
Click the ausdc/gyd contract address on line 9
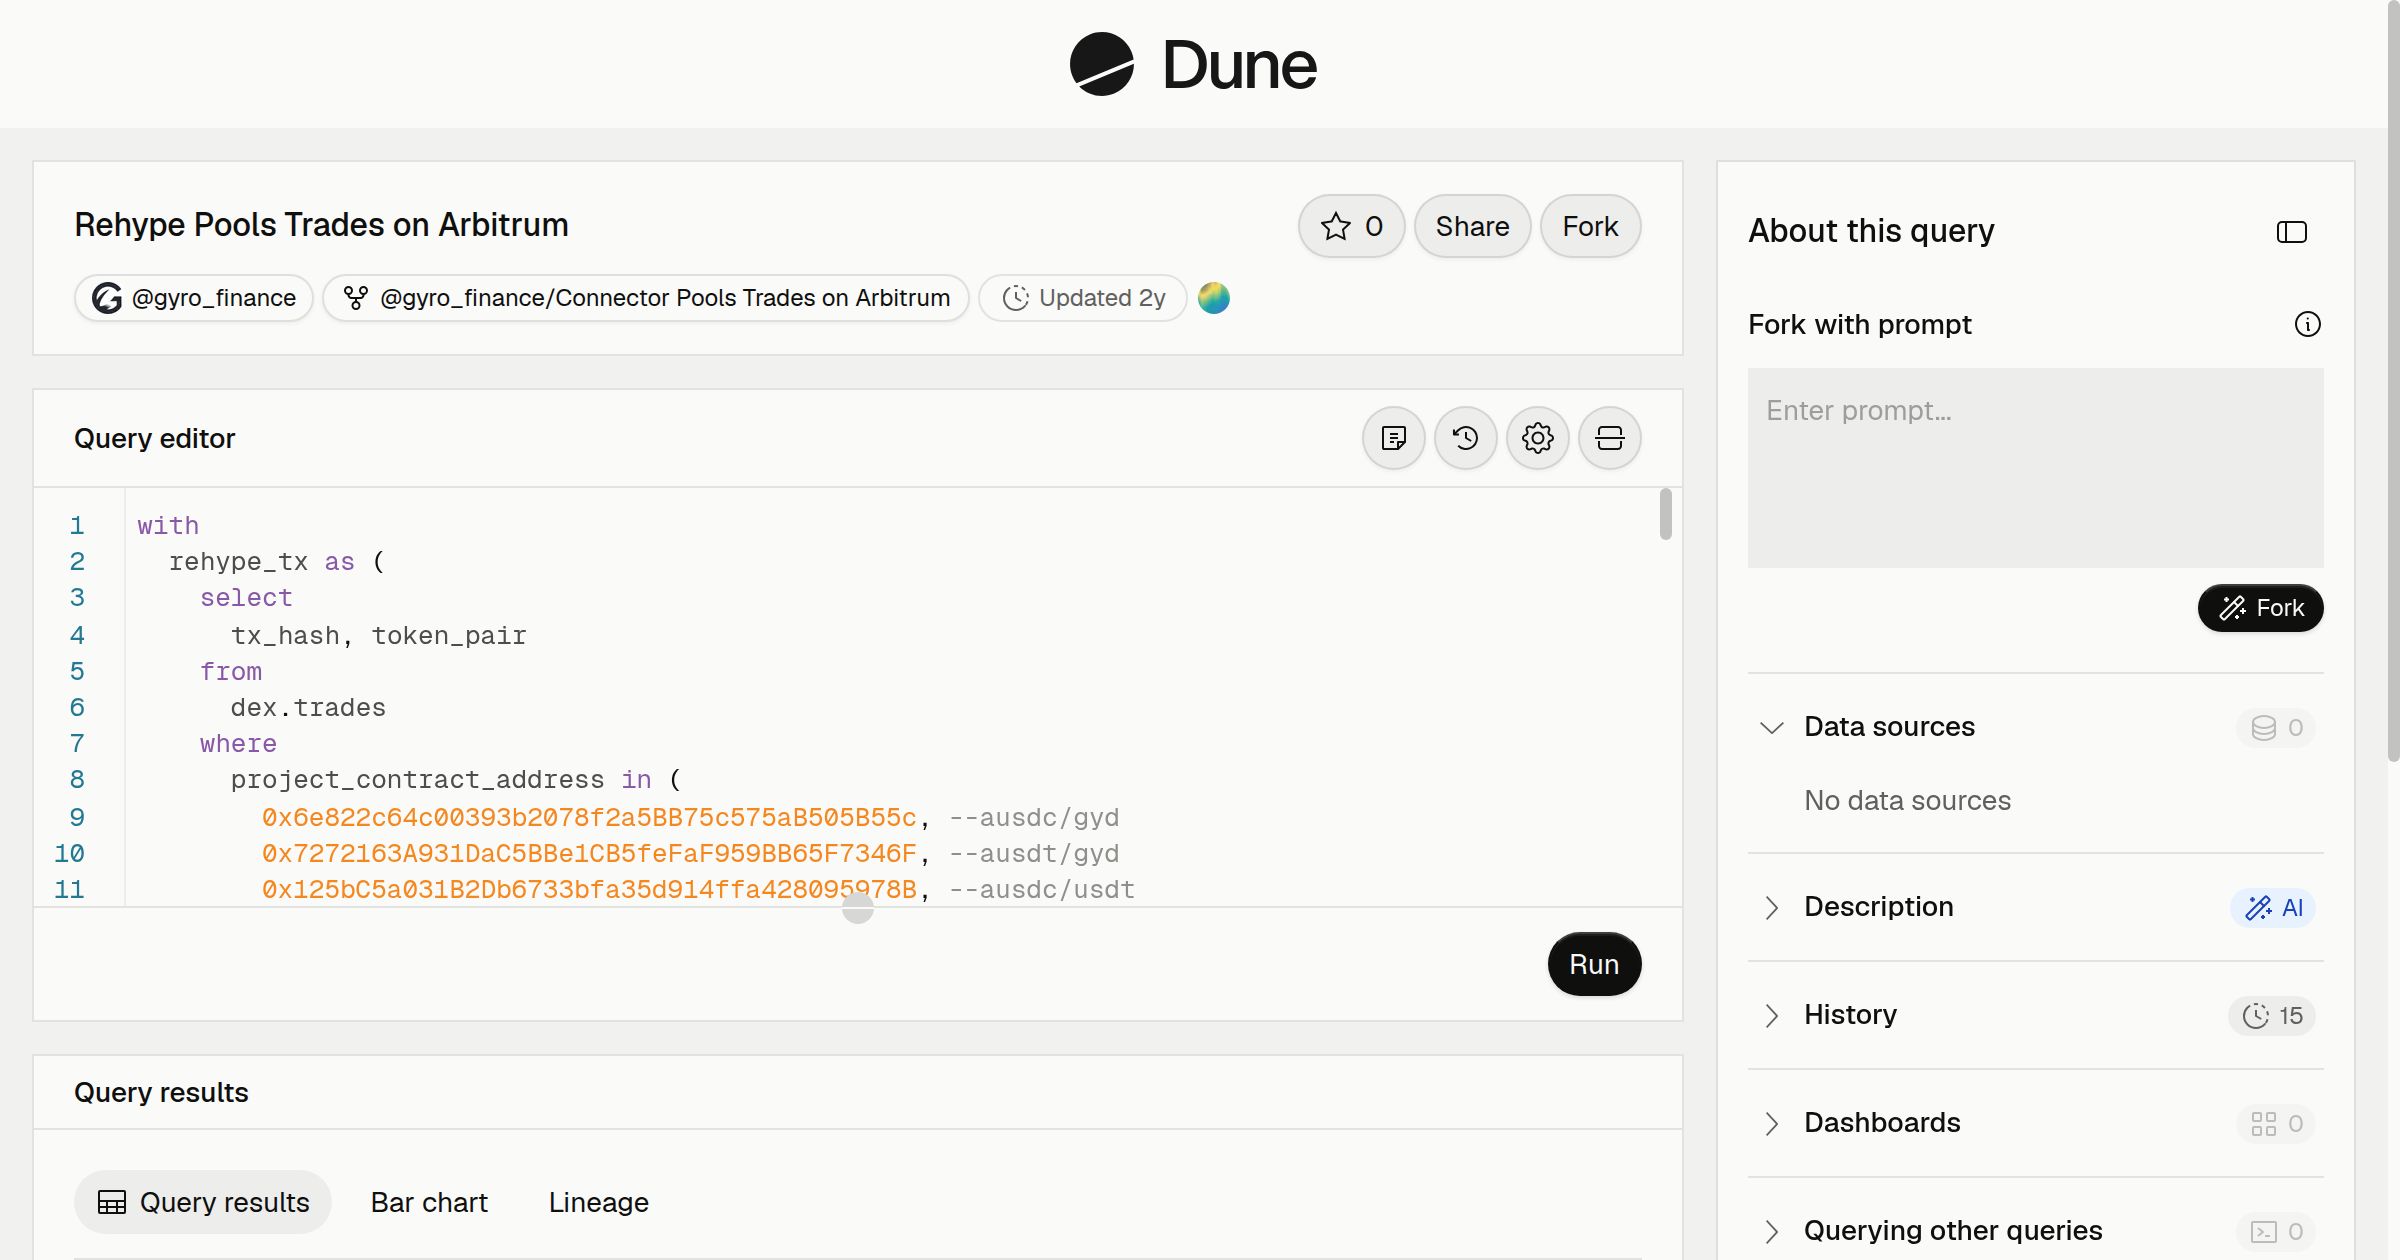click(x=589, y=818)
